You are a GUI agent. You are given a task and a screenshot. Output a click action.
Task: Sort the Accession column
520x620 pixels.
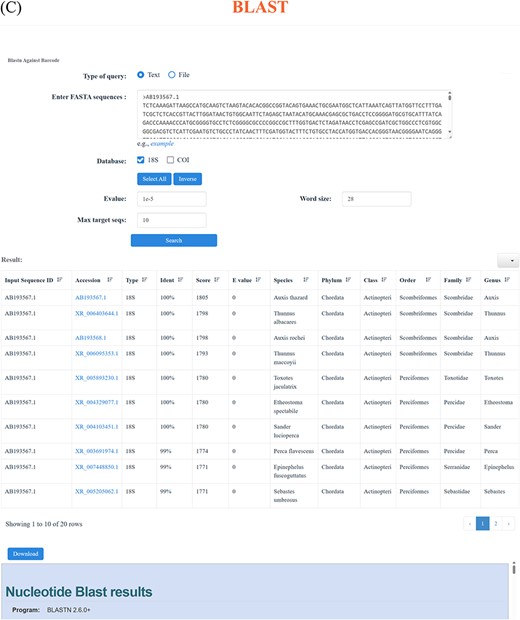[110, 280]
